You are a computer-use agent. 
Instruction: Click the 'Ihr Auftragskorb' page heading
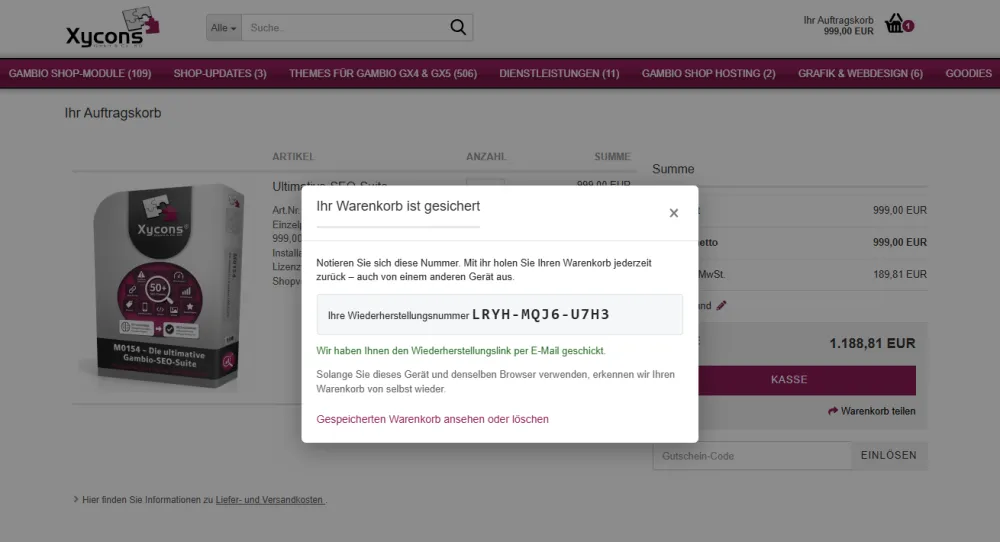(113, 113)
